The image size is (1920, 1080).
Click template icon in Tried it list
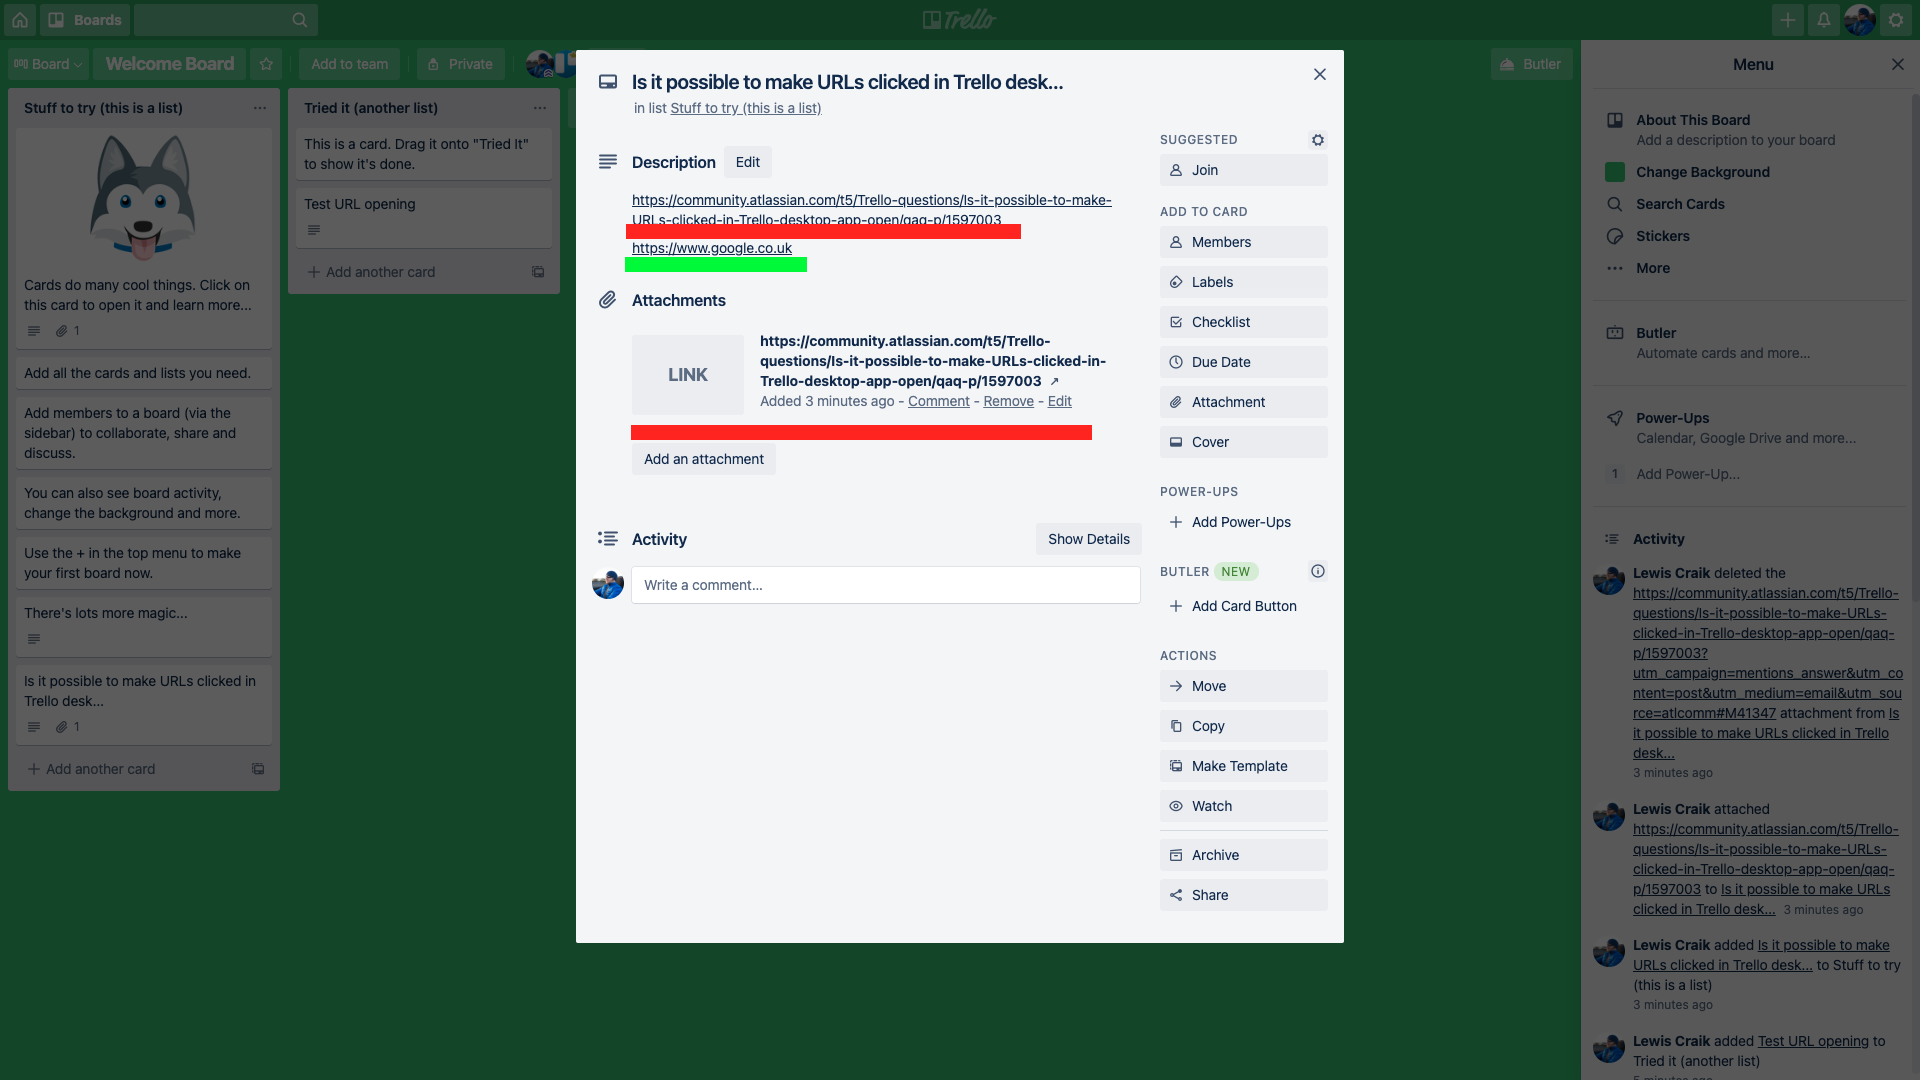point(538,272)
